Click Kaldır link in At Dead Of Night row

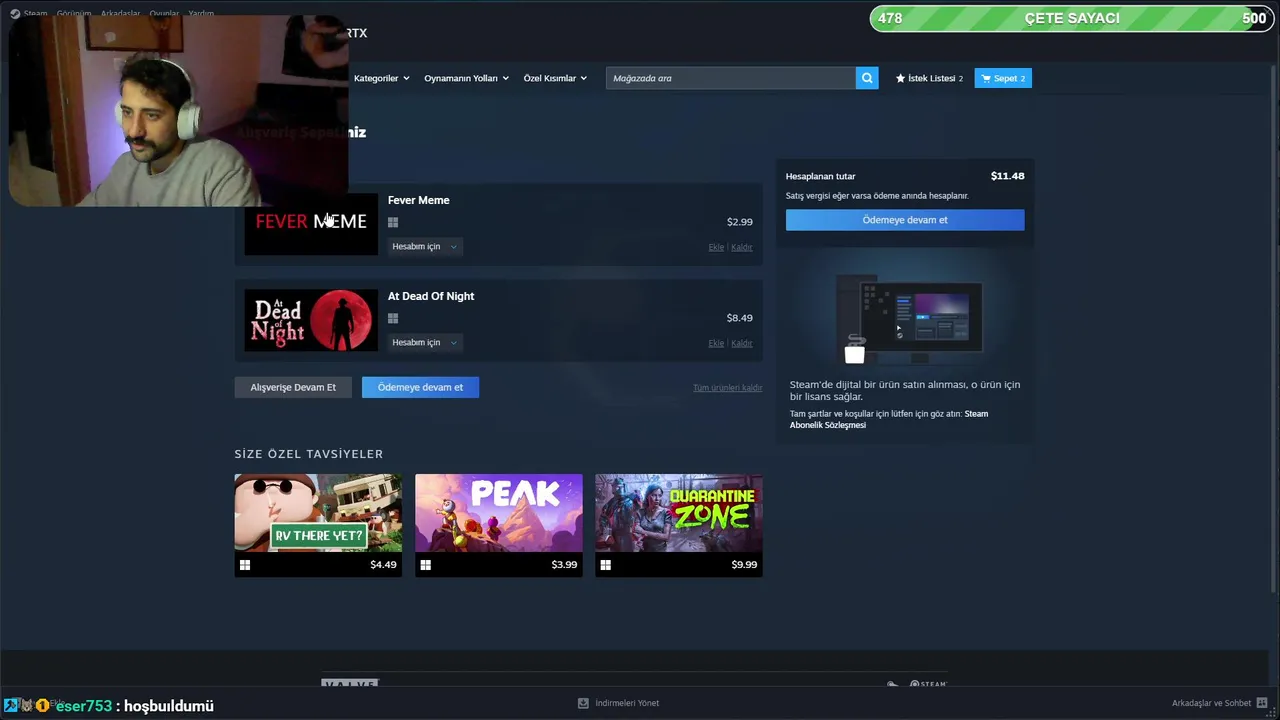click(x=742, y=343)
